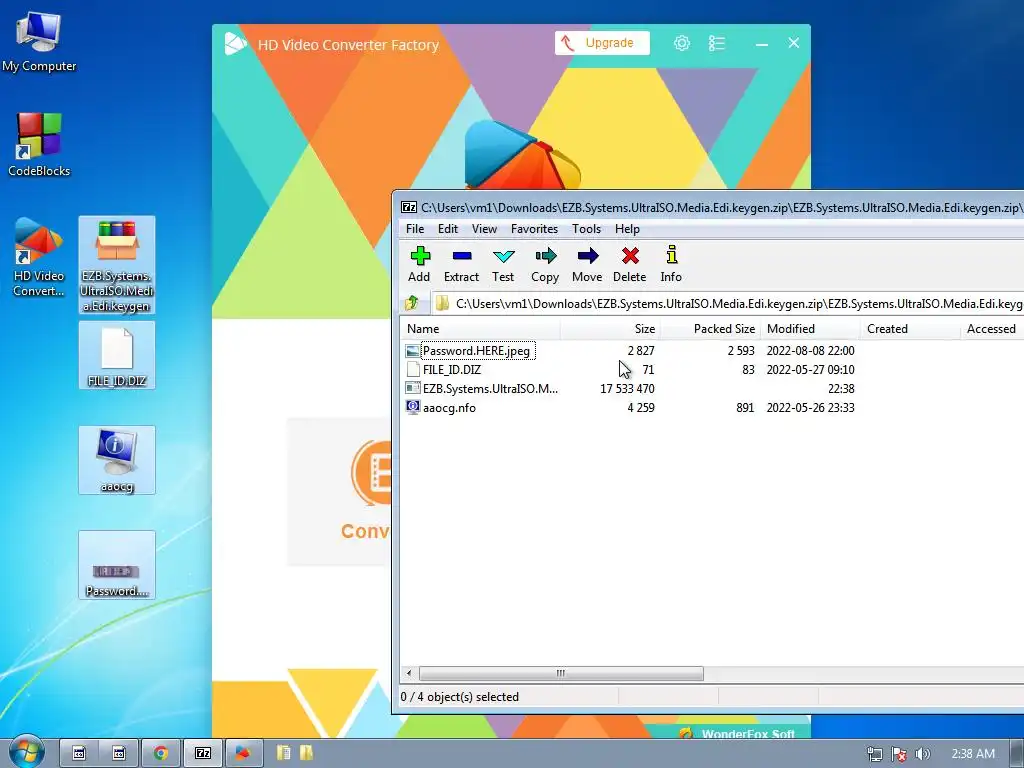
Task: Open the Help menu
Action: [627, 229]
